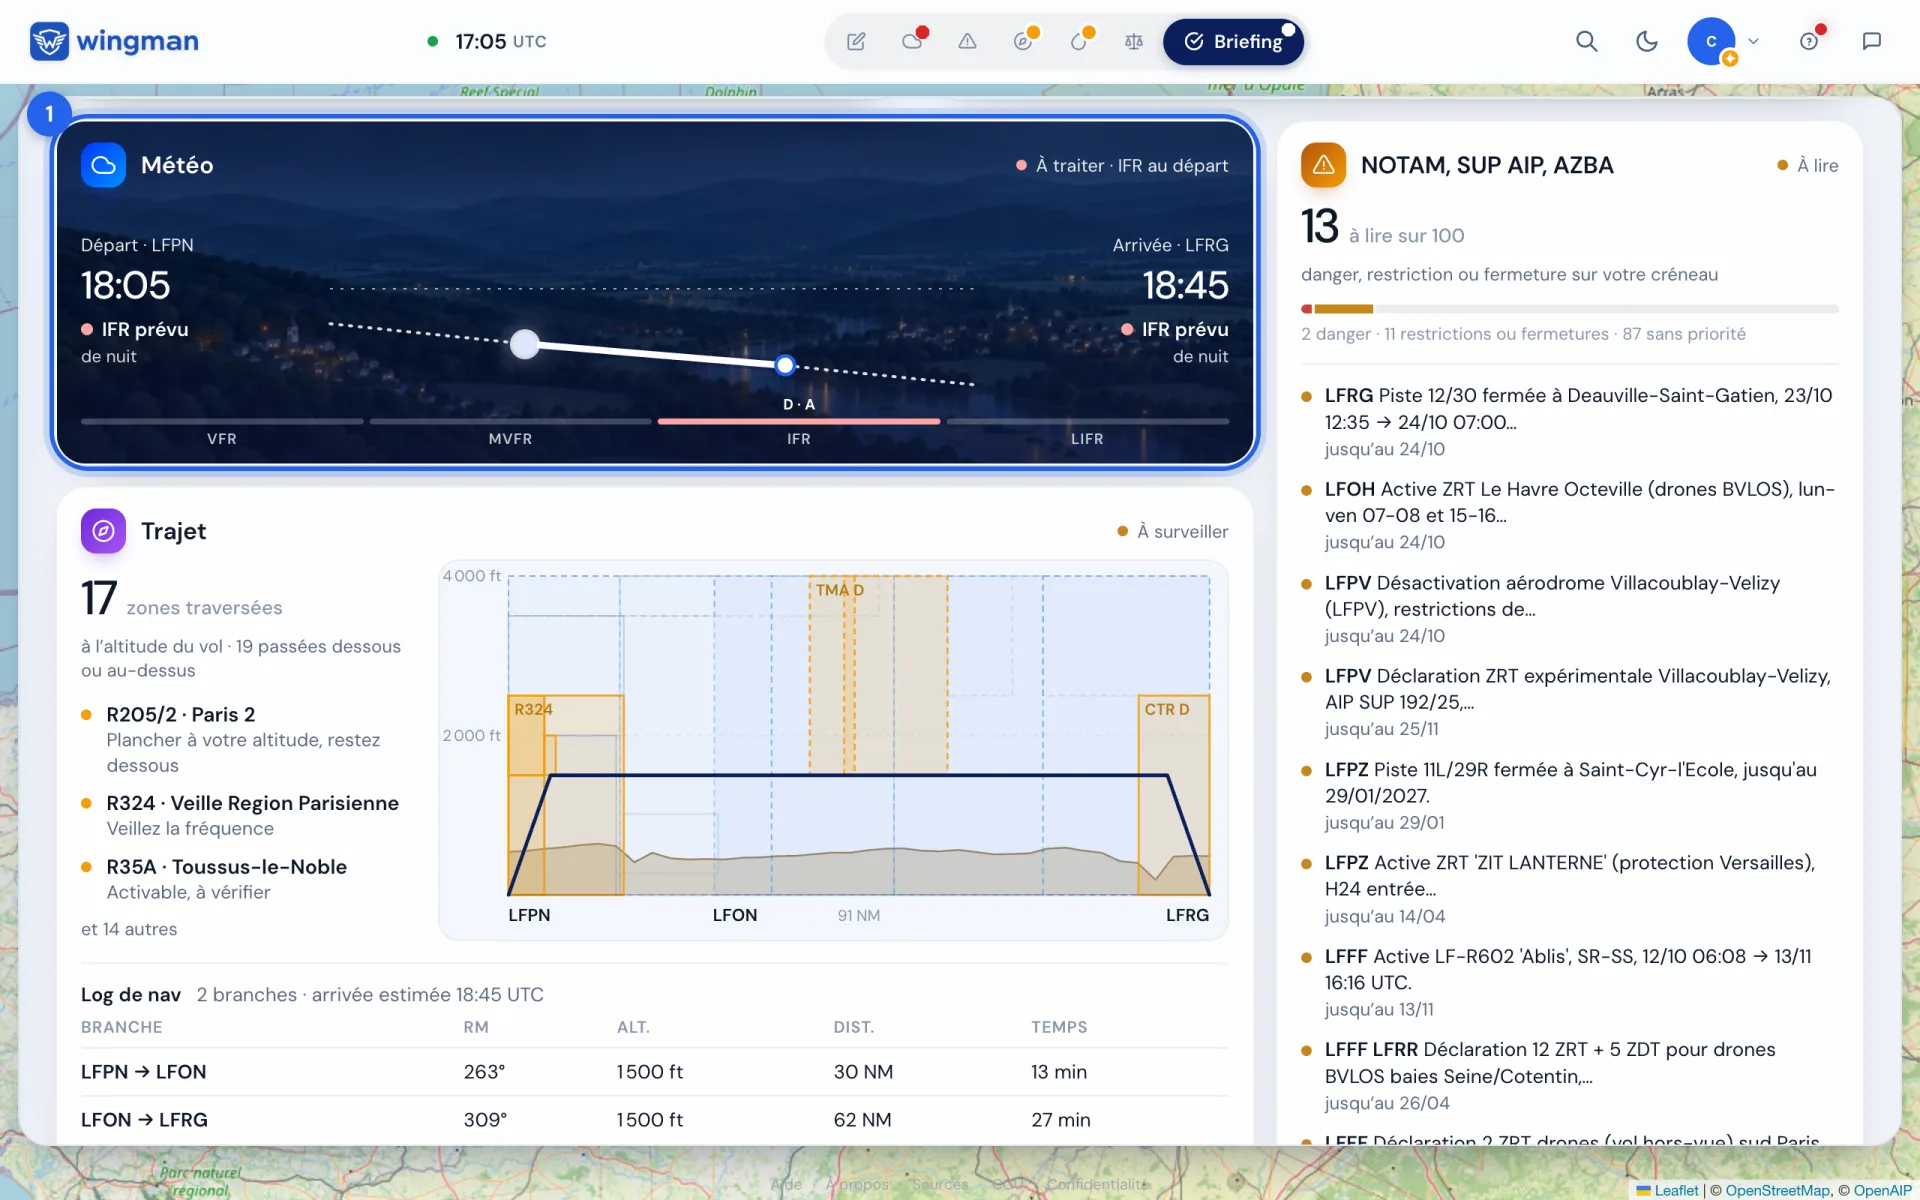Open the NOTAM warning triangle tab
This screenshot has width=1920, height=1200.
click(x=967, y=41)
